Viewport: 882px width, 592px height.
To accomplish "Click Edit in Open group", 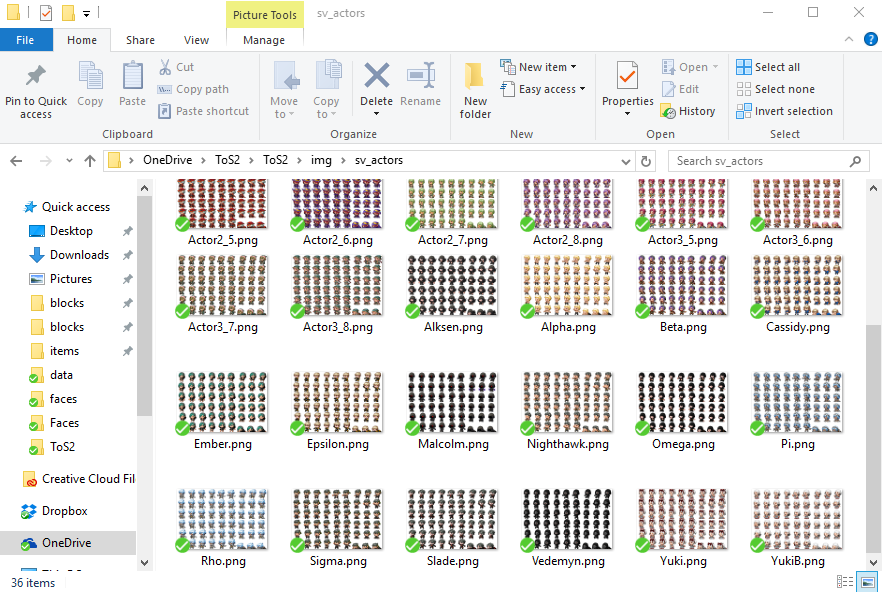I will point(681,89).
